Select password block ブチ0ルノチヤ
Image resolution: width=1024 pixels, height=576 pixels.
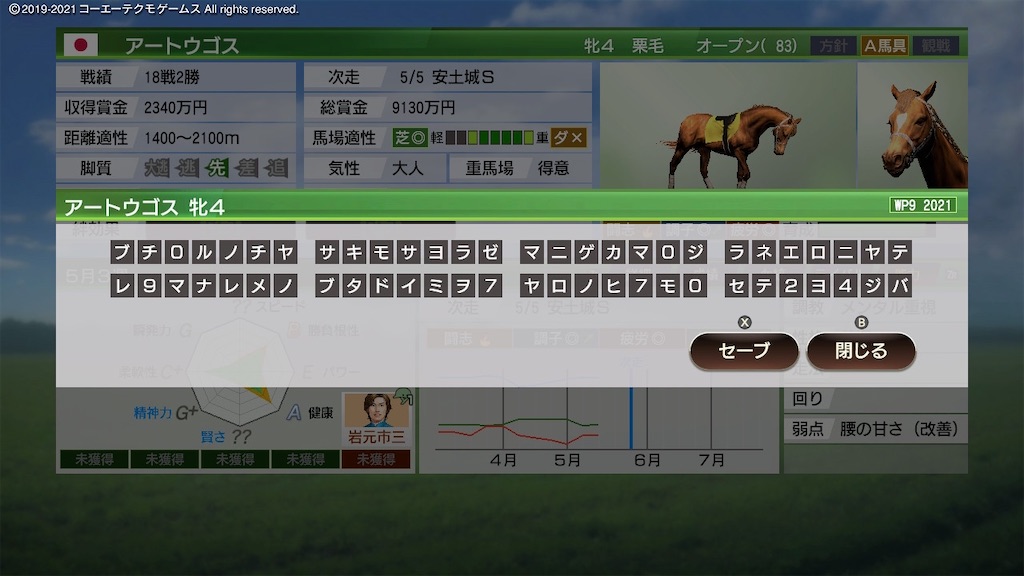click(204, 252)
